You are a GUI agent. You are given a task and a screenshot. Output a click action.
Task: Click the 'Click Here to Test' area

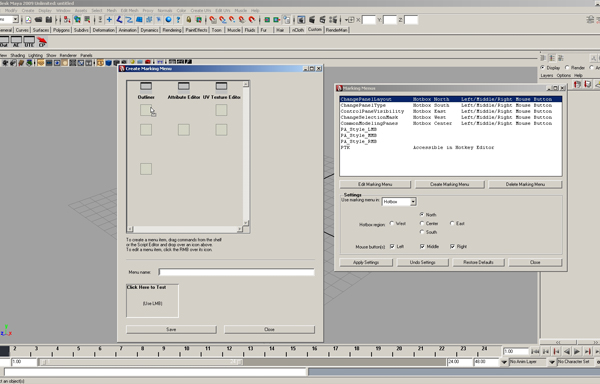click(152, 301)
